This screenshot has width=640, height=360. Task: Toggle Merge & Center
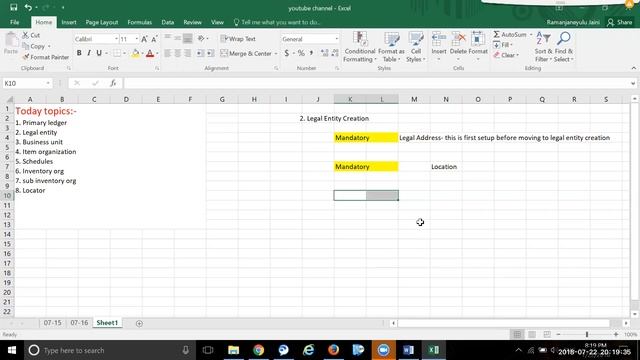pos(246,53)
